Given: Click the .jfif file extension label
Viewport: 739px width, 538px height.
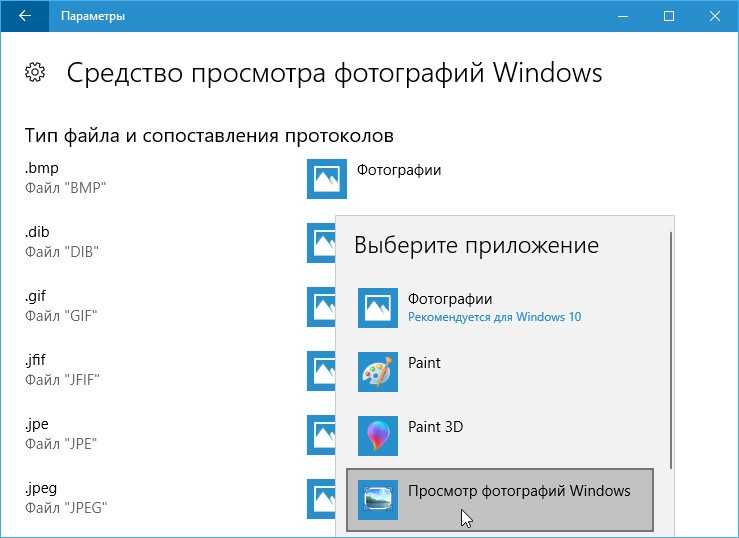Looking at the screenshot, I should [x=35, y=360].
